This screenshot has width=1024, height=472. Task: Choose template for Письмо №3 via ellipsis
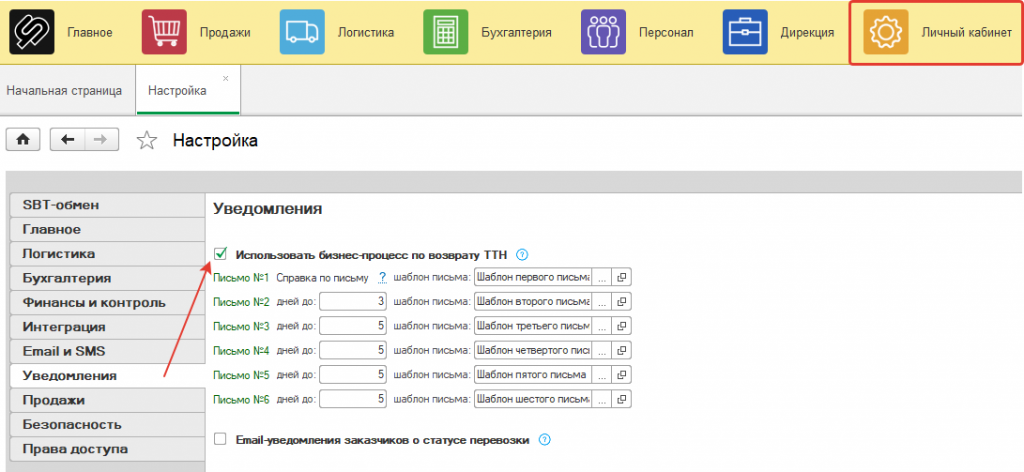point(601,326)
